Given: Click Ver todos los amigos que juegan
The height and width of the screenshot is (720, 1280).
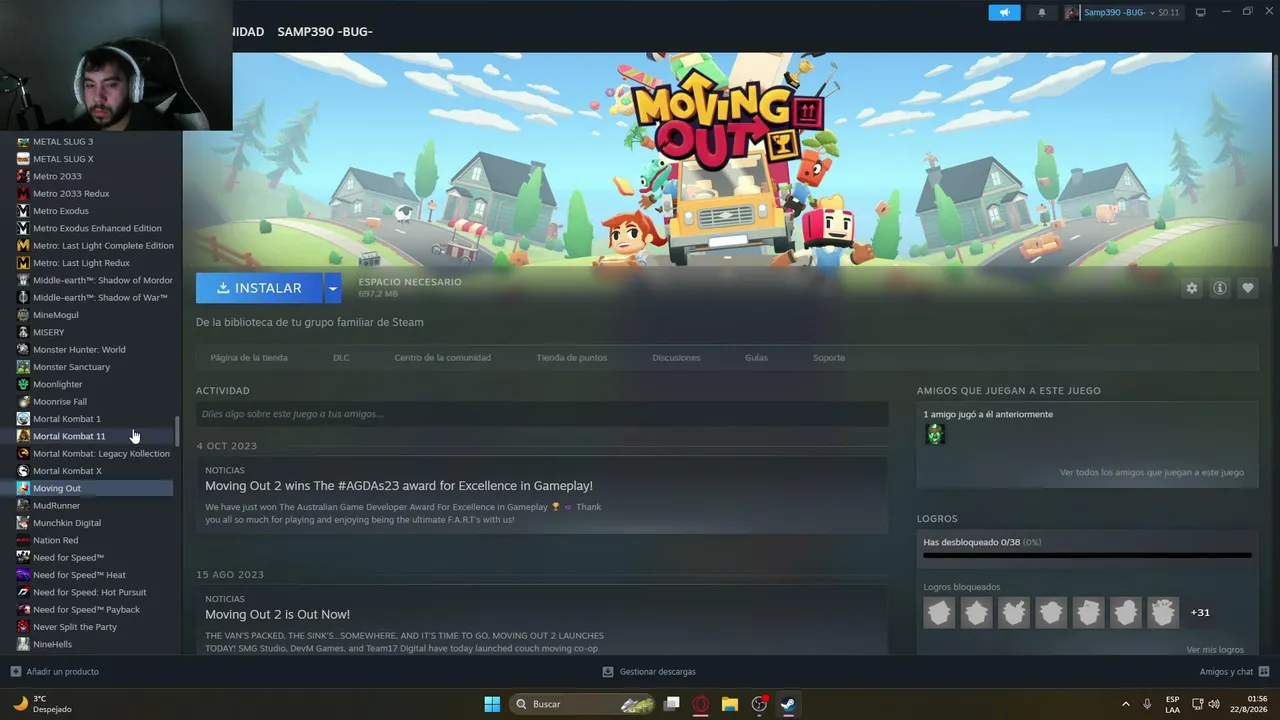Looking at the screenshot, I should click(1152, 472).
